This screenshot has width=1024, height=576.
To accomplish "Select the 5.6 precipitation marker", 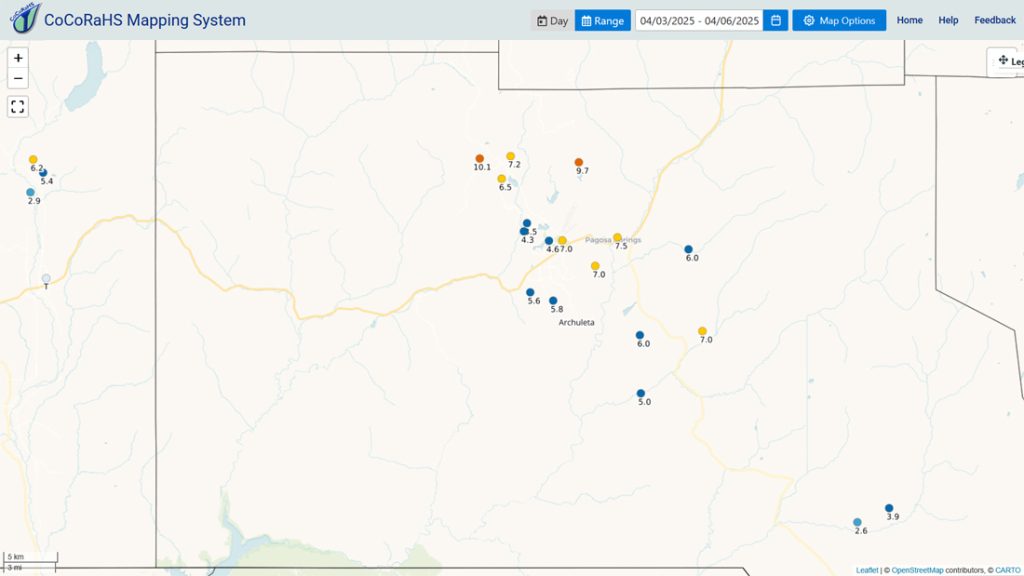I will [x=530, y=293].
